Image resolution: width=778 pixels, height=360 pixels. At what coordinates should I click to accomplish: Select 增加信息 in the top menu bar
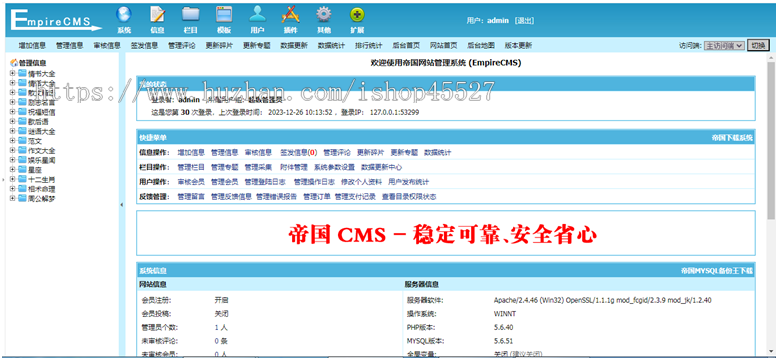click(x=32, y=46)
